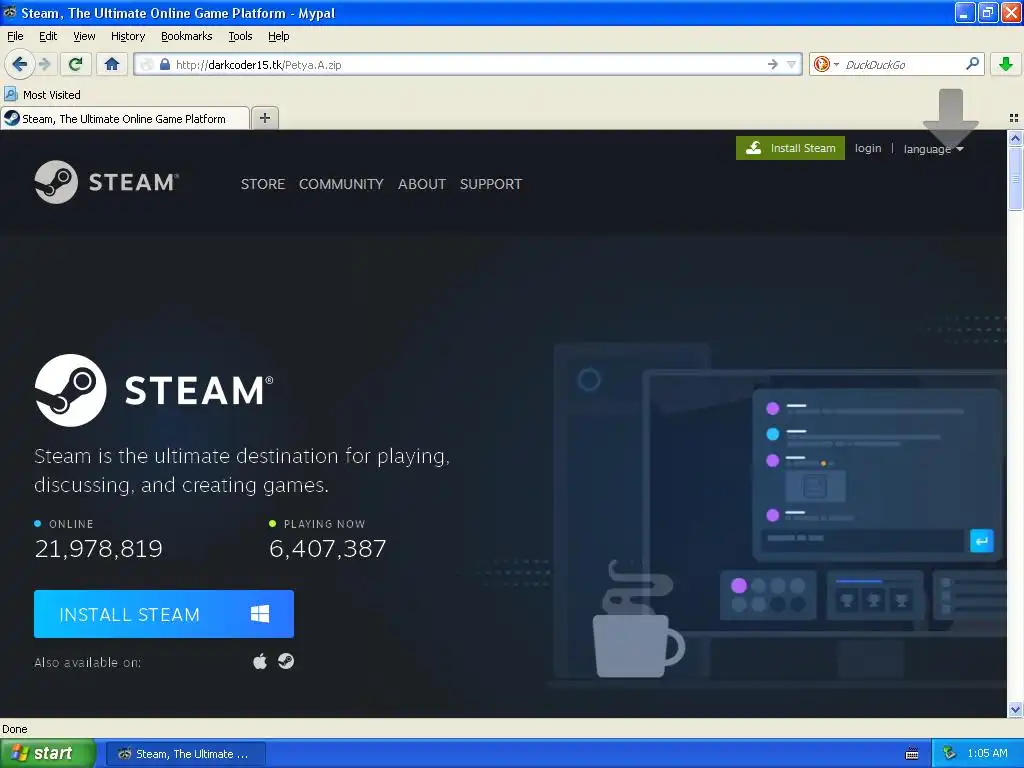
Task: Click the green Install Steam header button
Action: click(x=790, y=148)
